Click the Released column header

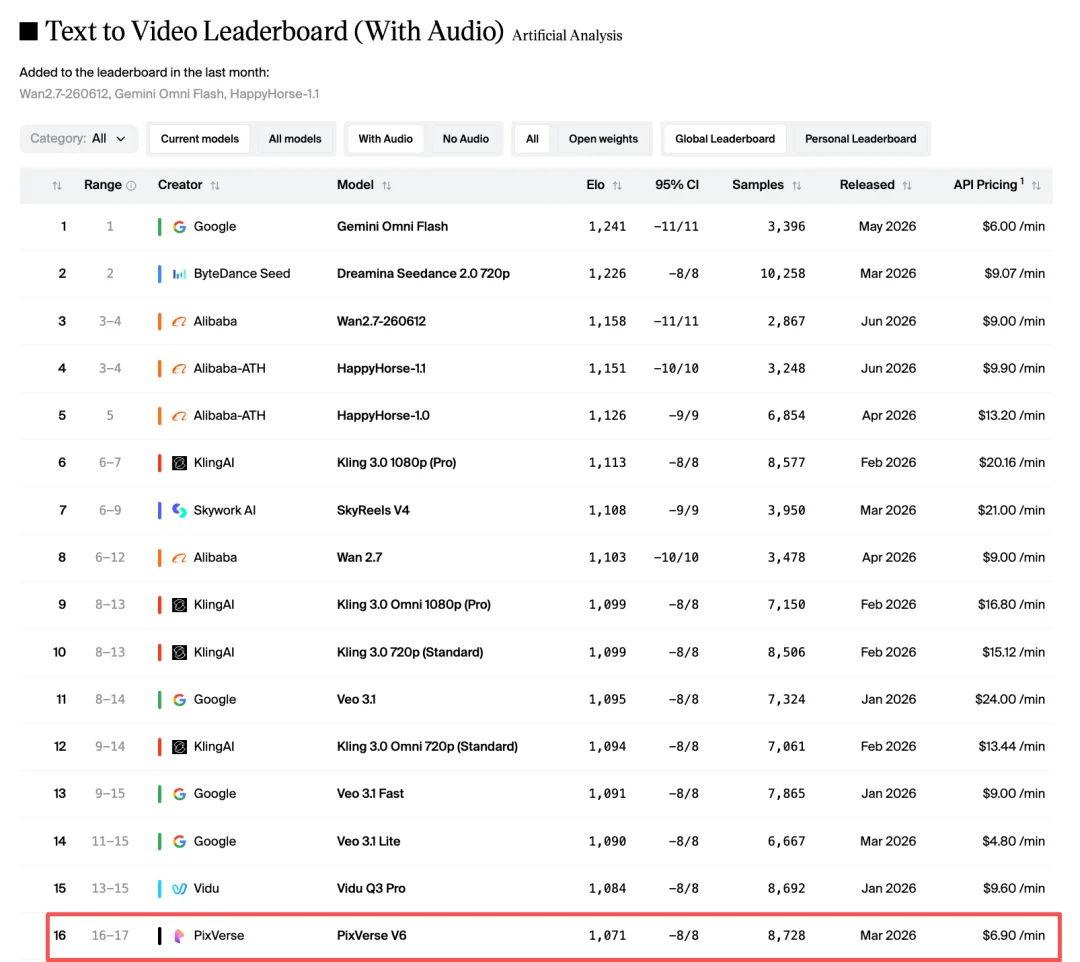point(866,185)
